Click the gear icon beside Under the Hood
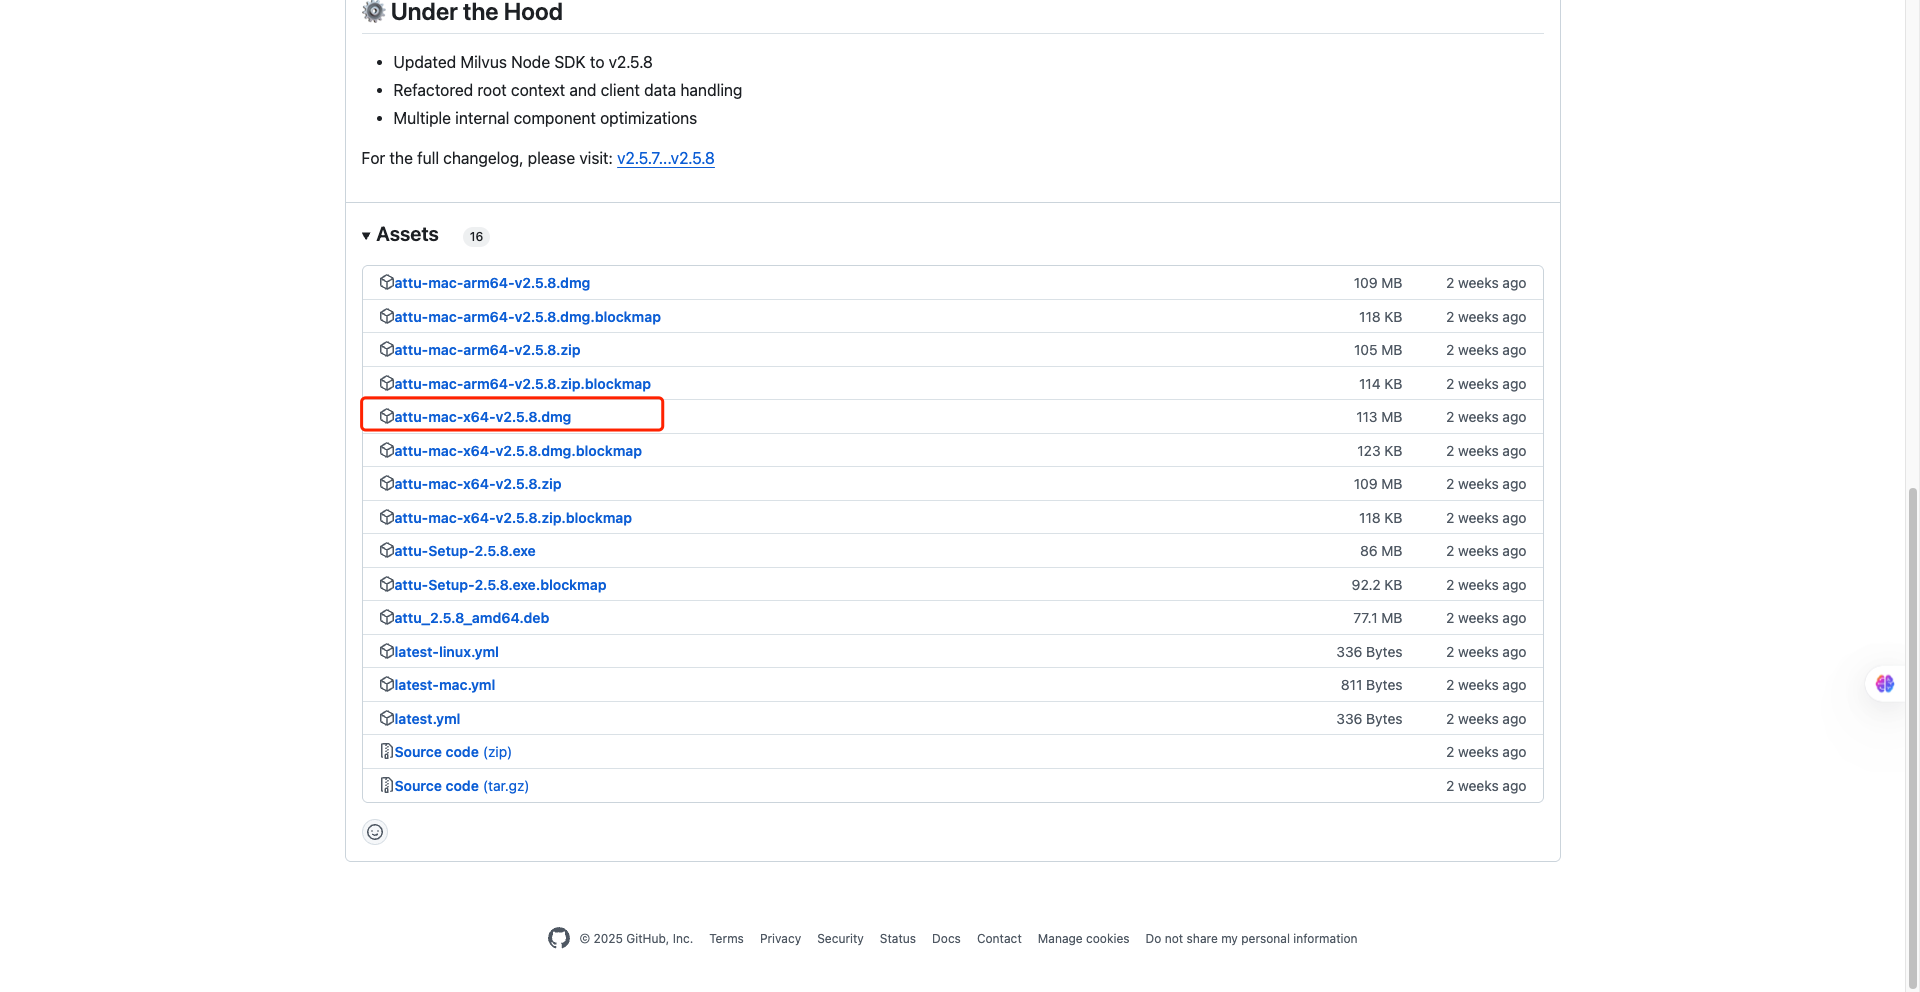Screen dimensions: 1920x992 [374, 11]
